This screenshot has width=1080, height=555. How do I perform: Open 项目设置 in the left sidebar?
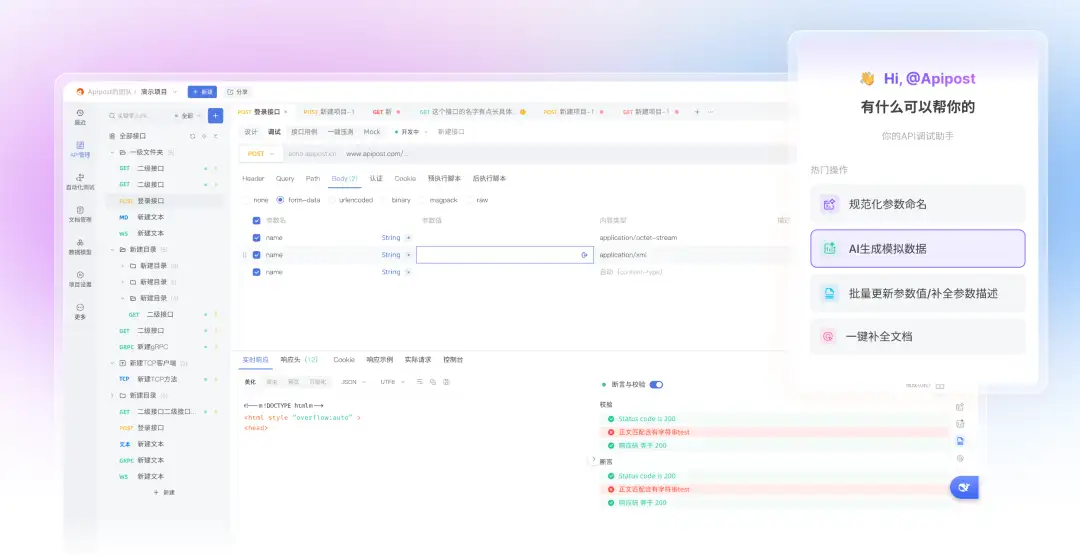coord(80,278)
